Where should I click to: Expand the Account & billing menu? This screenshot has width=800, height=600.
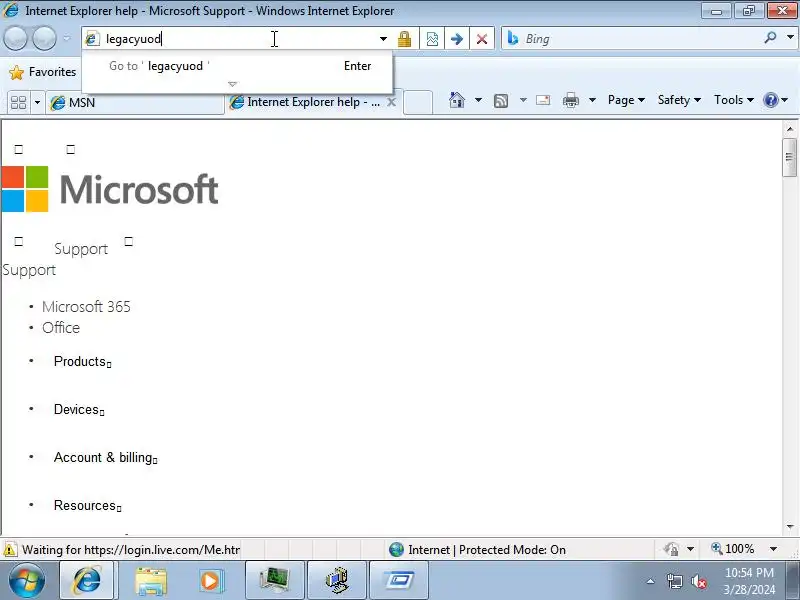coord(106,457)
